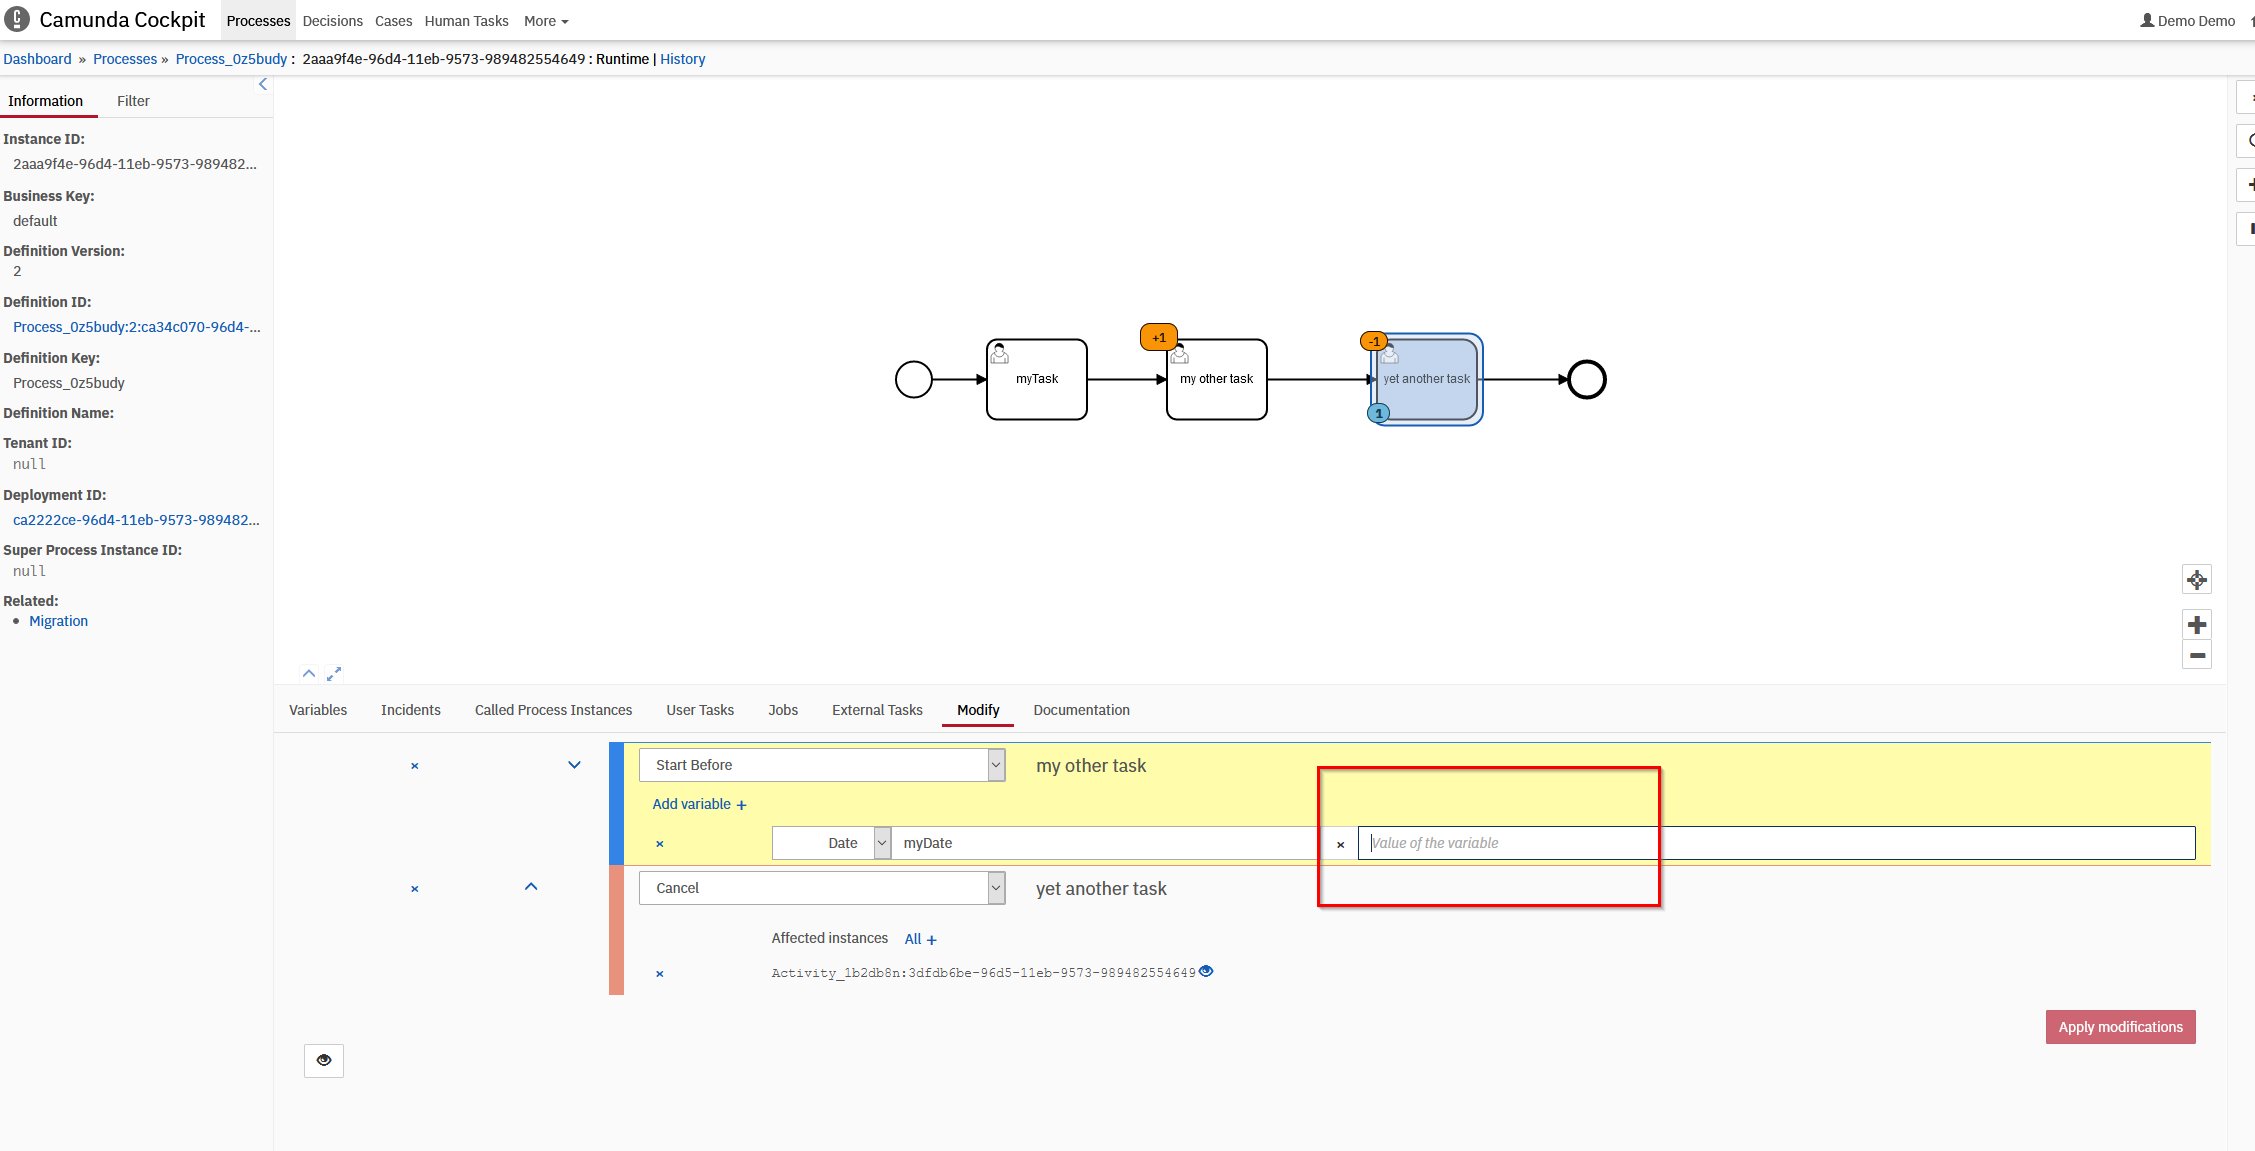Image resolution: width=2255 pixels, height=1151 pixels.
Task: Collapse the left Information sidebar
Action: (x=263, y=85)
